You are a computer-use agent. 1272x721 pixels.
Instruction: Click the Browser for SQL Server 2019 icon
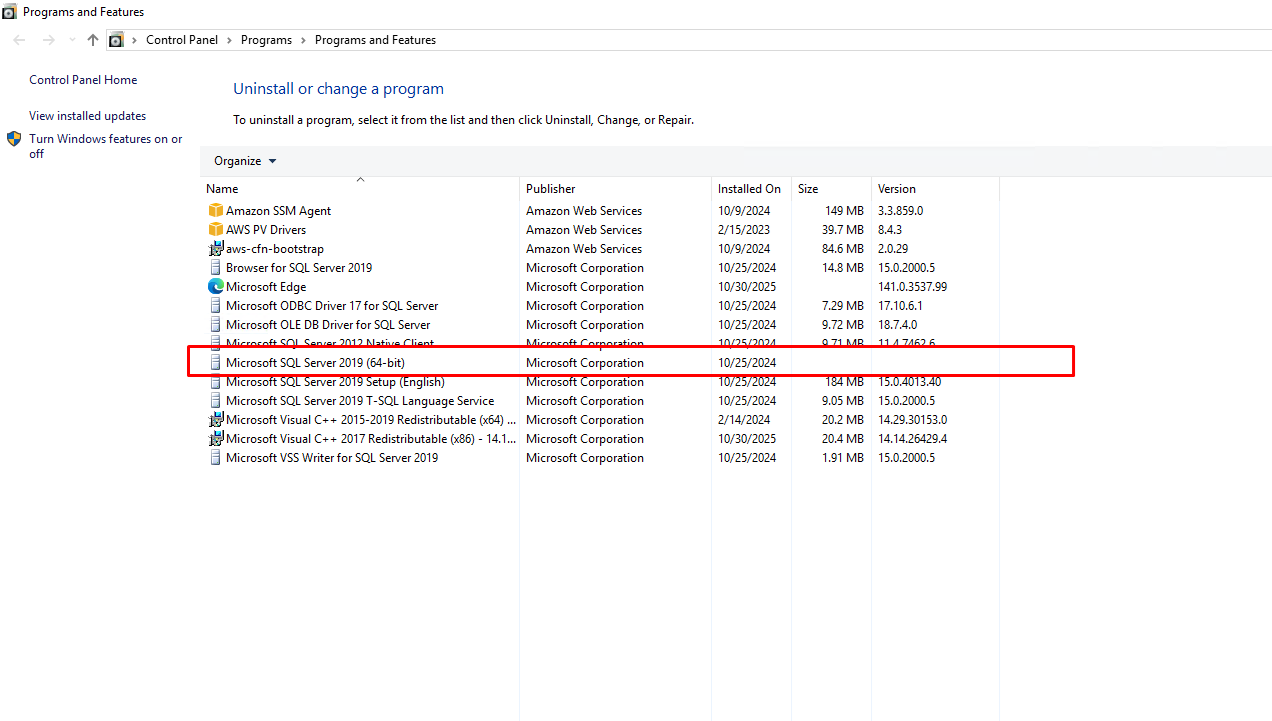(x=215, y=268)
